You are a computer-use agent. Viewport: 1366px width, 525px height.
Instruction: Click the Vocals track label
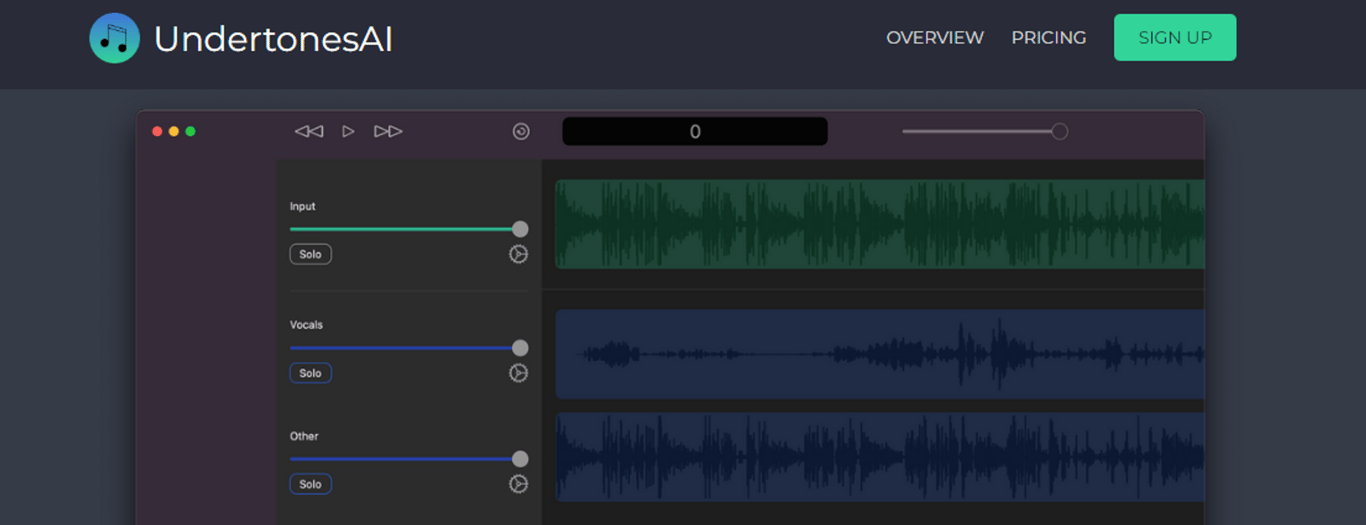coord(306,325)
